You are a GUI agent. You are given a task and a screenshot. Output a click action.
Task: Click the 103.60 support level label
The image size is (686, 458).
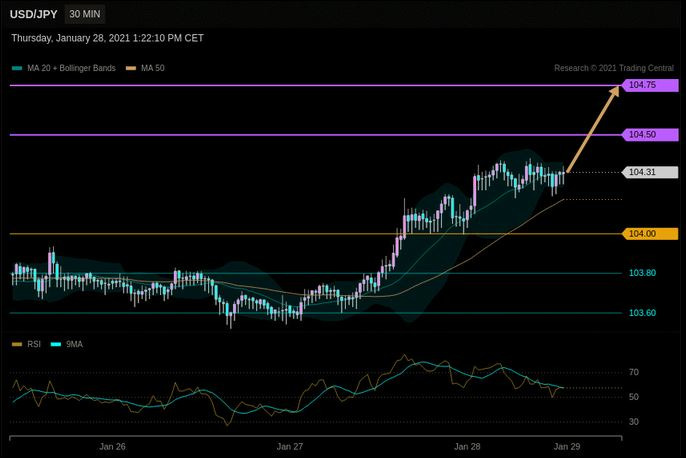(x=642, y=313)
